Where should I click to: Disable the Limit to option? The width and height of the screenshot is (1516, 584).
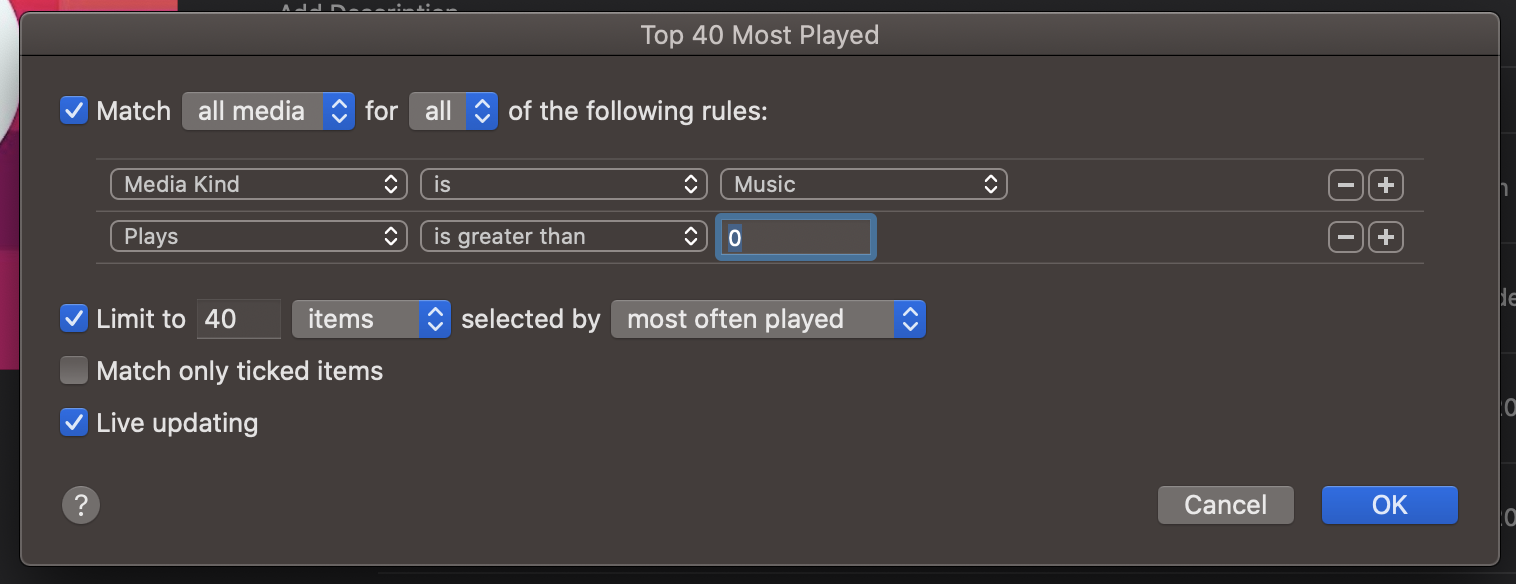[x=73, y=318]
